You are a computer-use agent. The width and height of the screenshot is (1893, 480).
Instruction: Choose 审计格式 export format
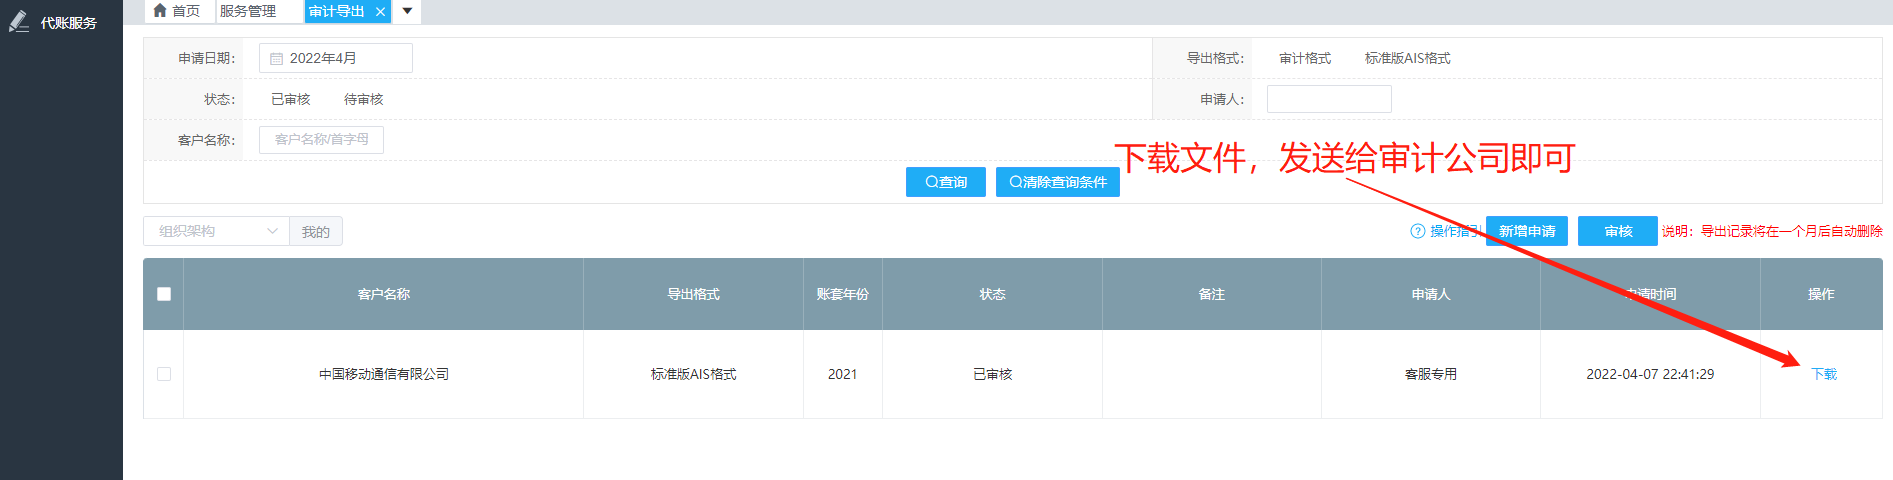coord(1304,58)
